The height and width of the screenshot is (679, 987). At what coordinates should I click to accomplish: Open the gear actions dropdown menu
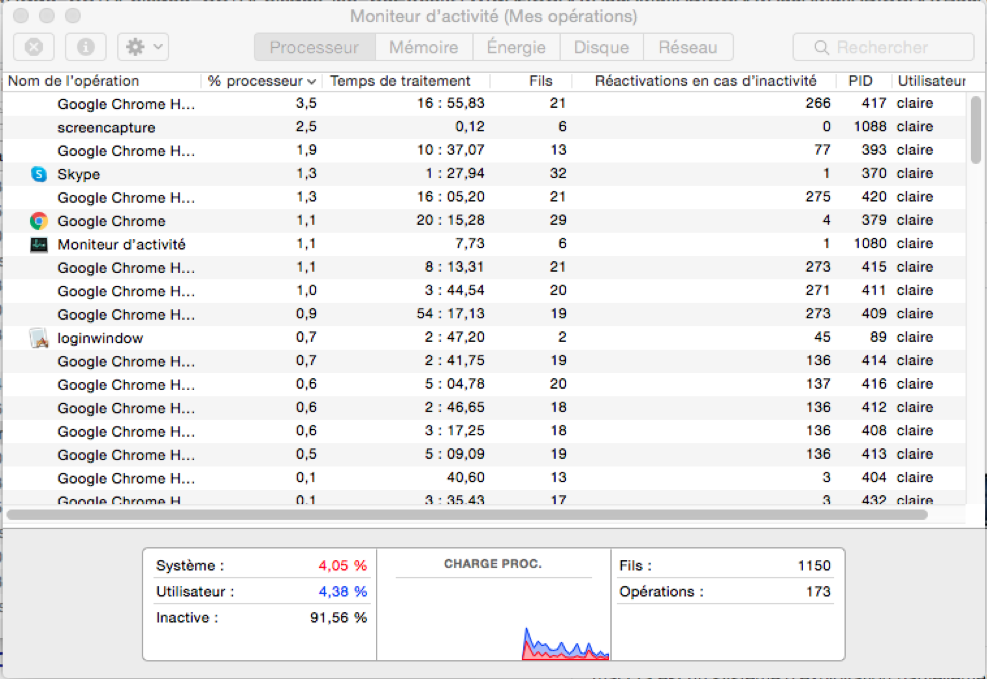click(143, 47)
